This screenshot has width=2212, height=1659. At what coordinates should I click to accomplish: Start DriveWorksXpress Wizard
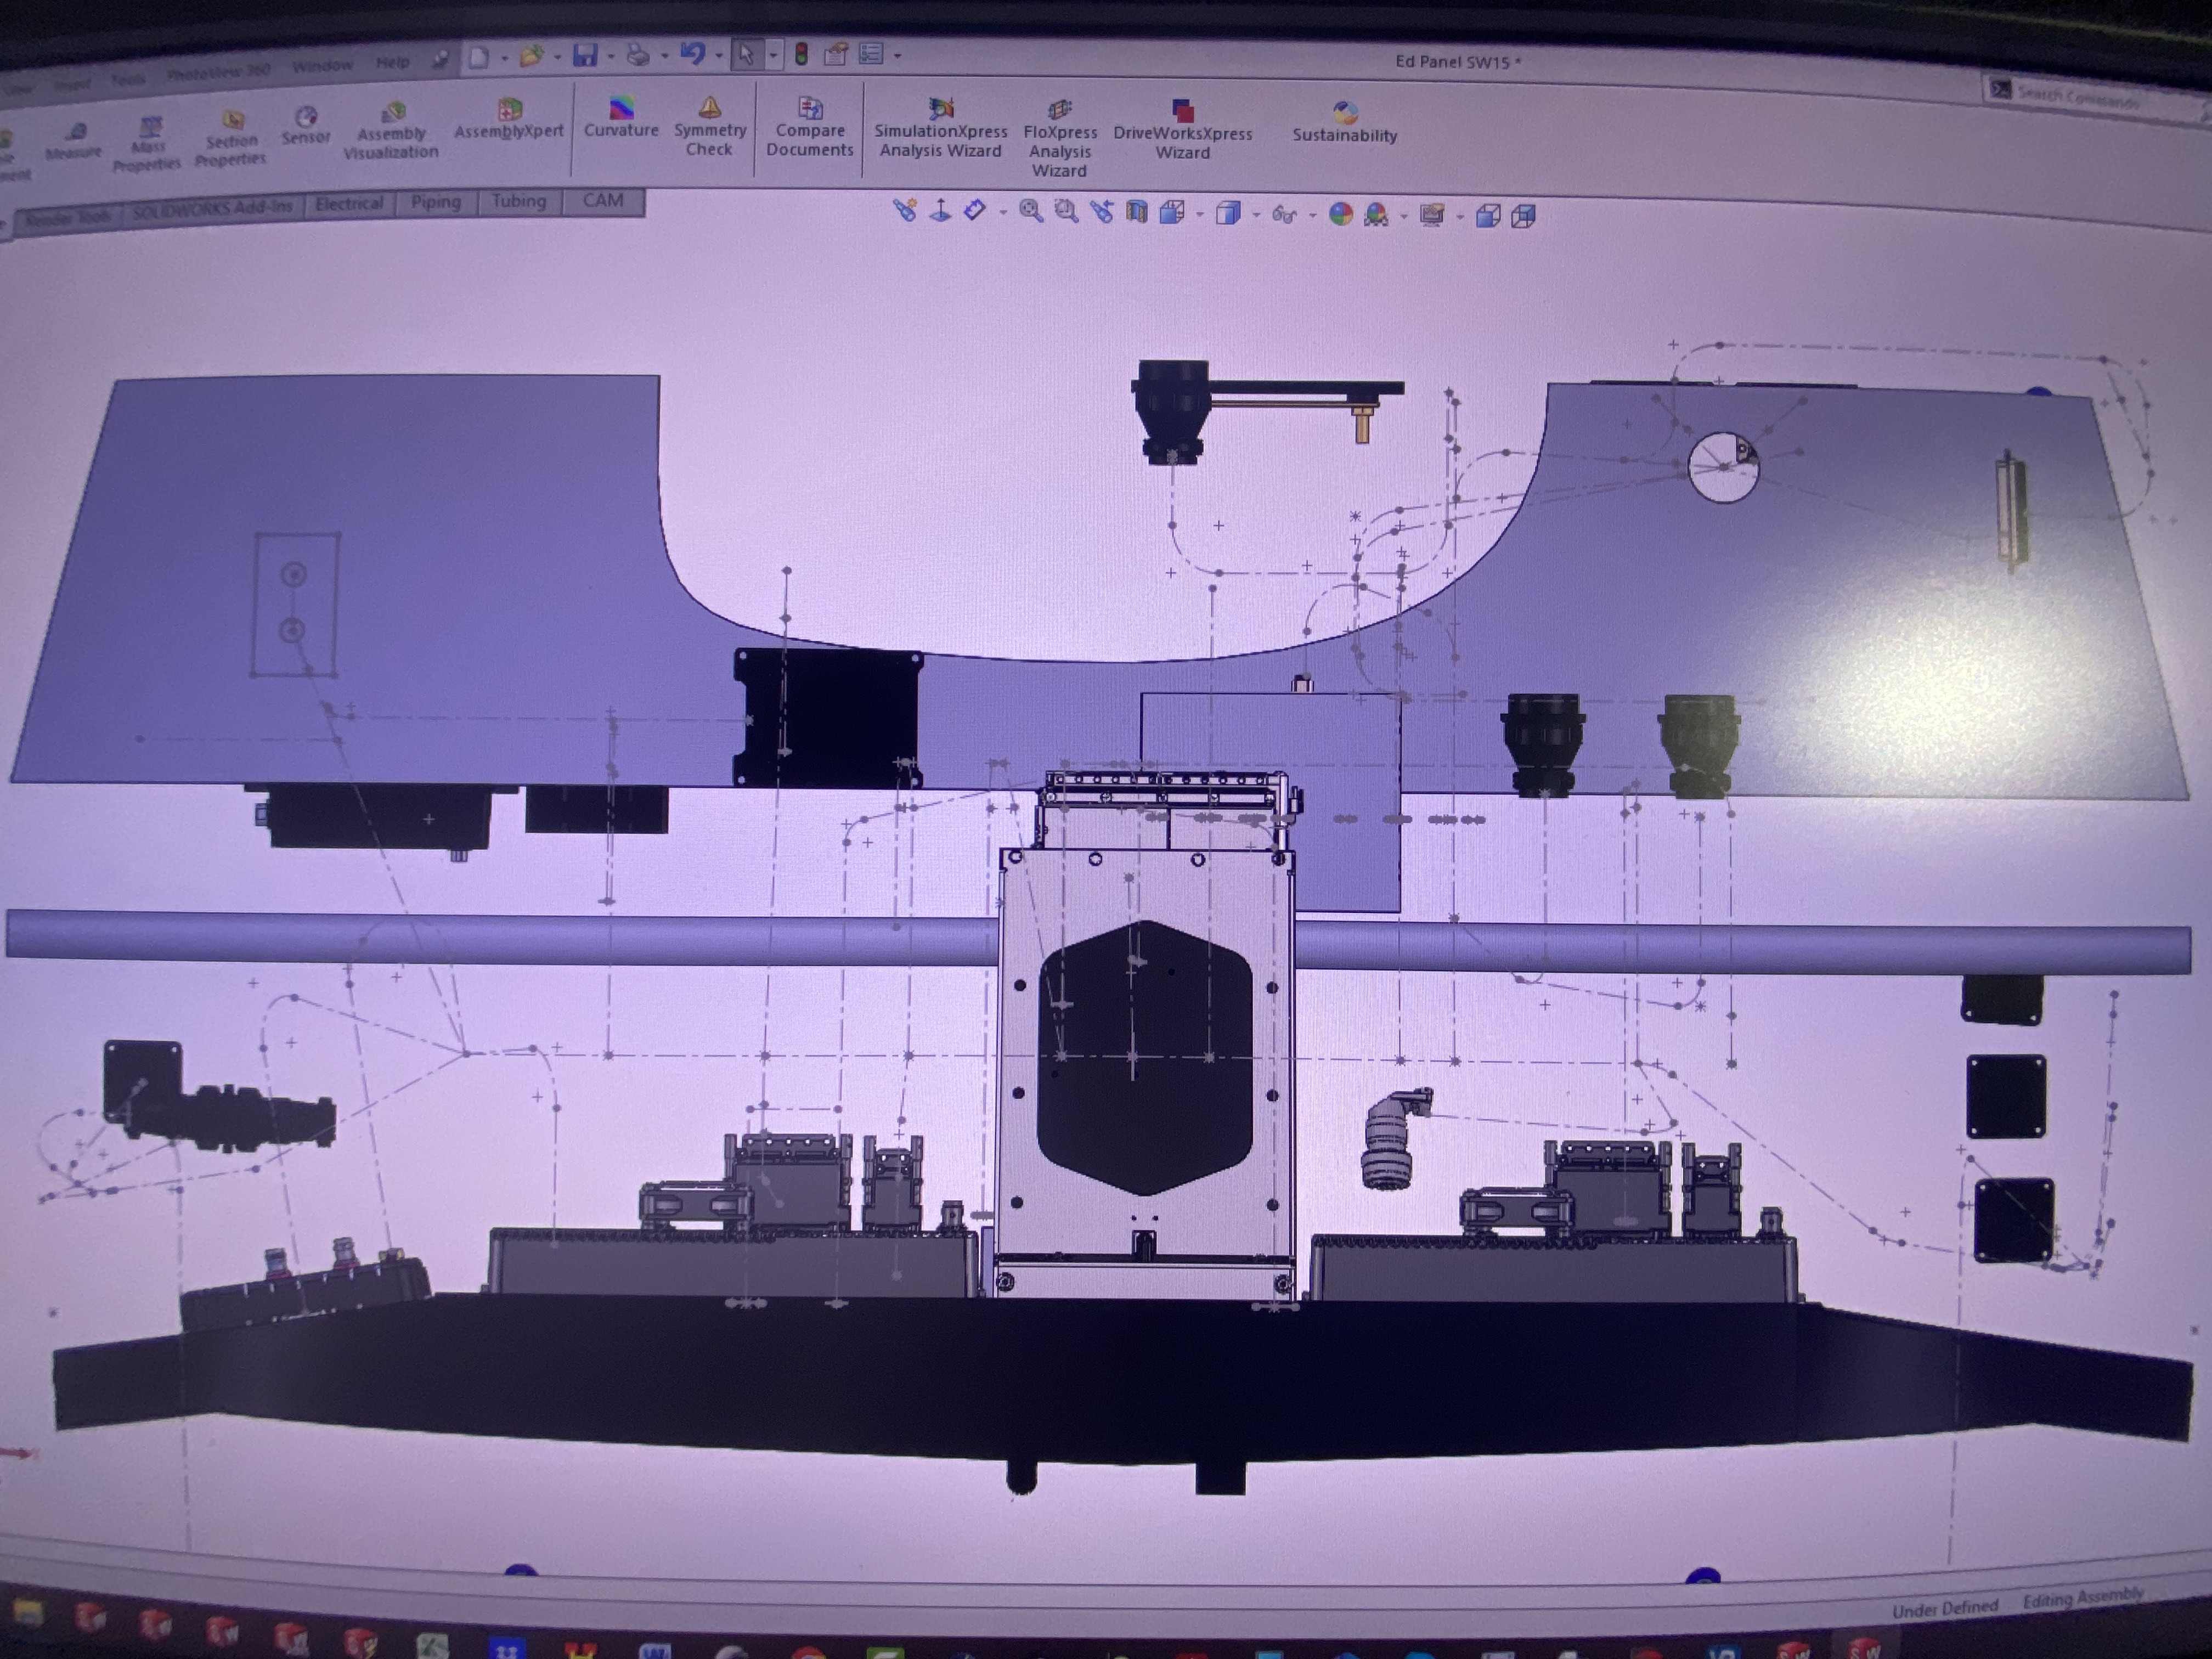pos(1182,130)
